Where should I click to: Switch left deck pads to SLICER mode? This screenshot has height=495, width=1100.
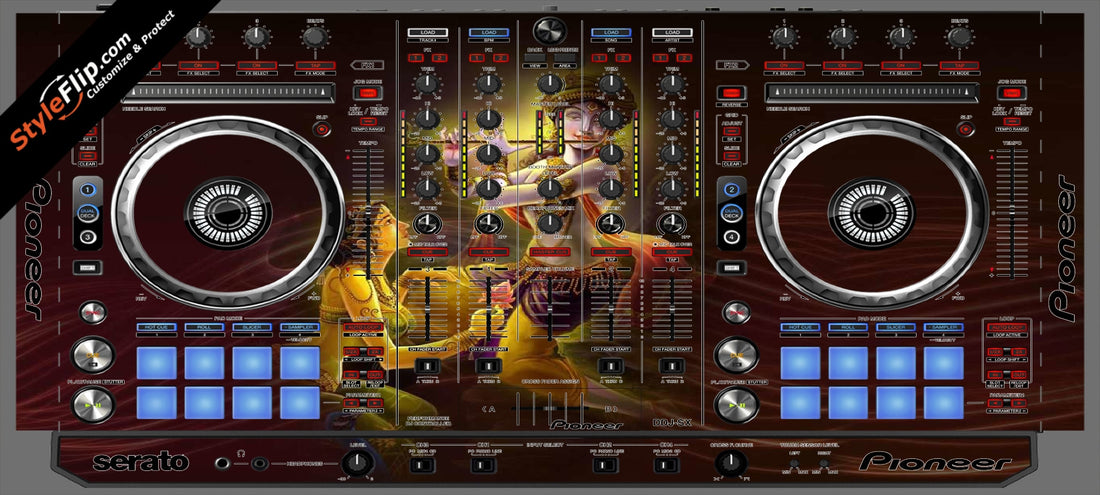[x=252, y=328]
